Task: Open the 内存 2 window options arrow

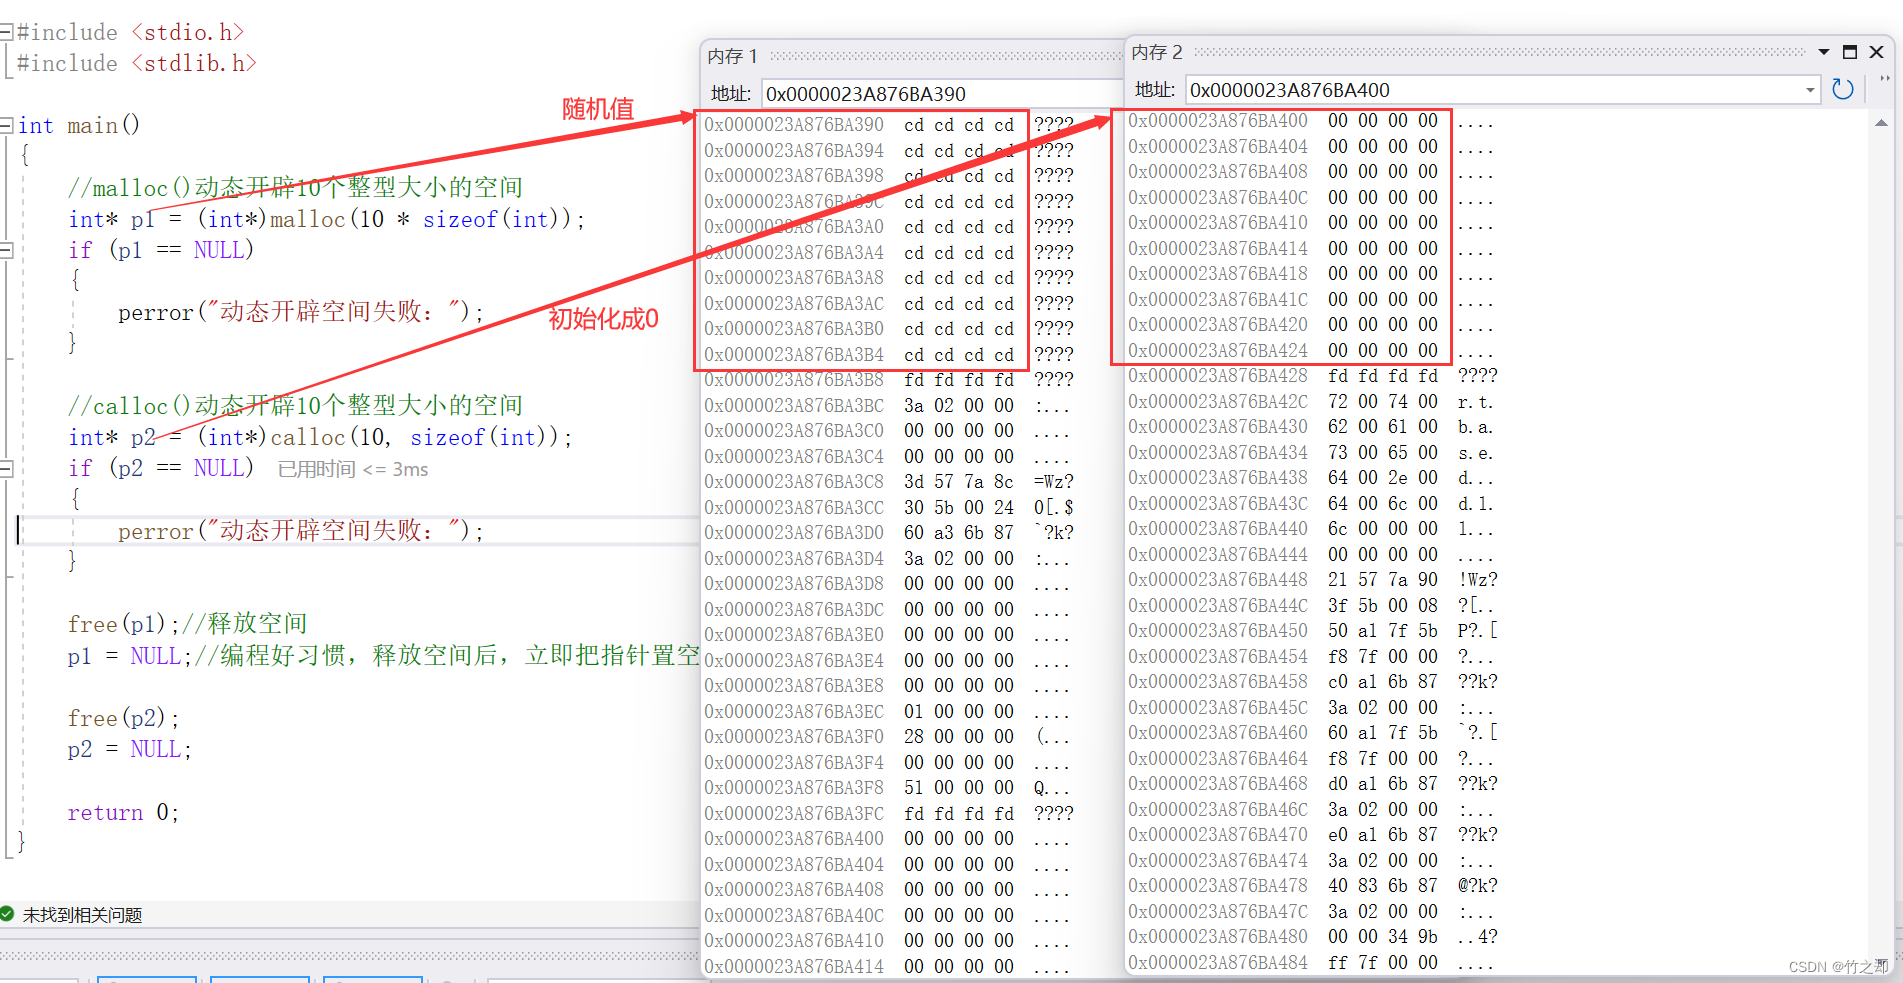Action: point(1824,51)
